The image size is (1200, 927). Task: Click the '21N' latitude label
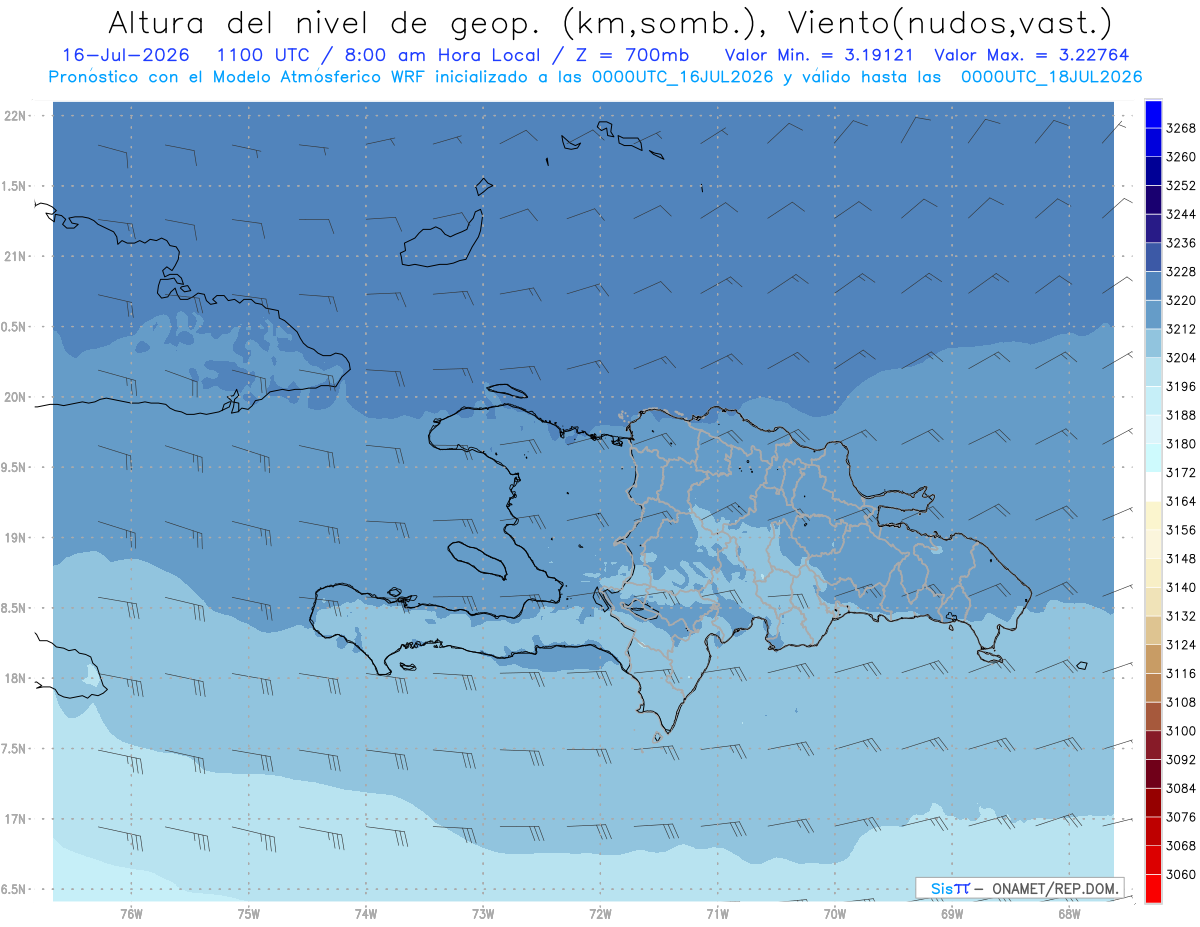click(17, 257)
